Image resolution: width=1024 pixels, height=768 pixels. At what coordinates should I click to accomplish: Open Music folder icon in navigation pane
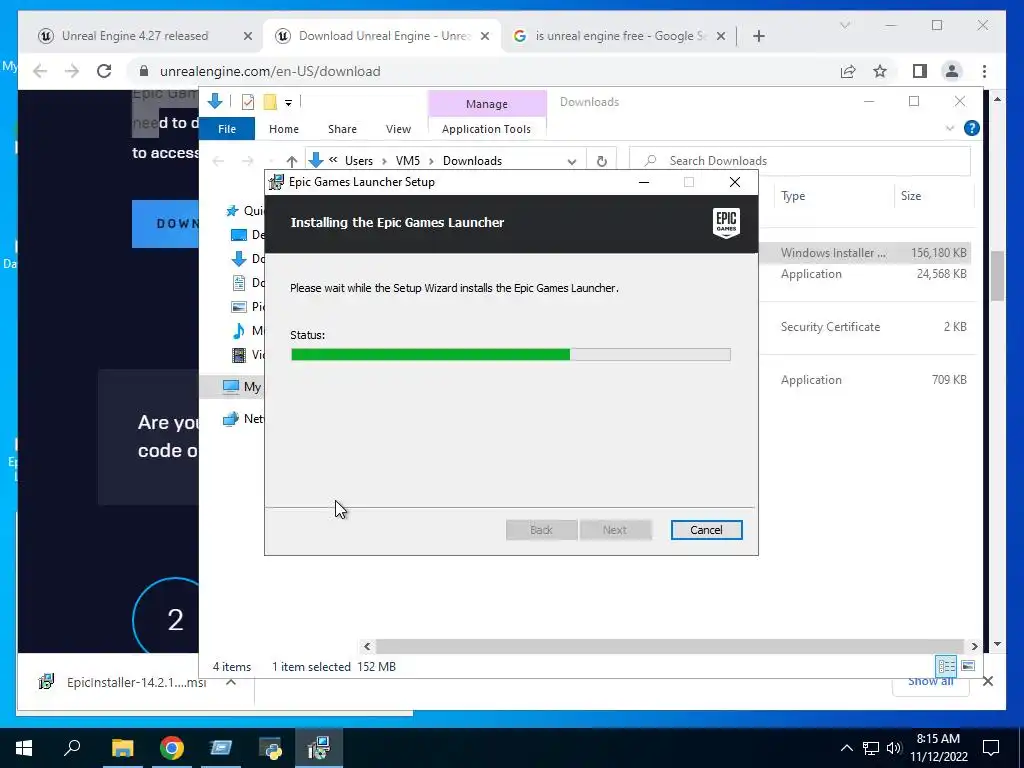239,331
